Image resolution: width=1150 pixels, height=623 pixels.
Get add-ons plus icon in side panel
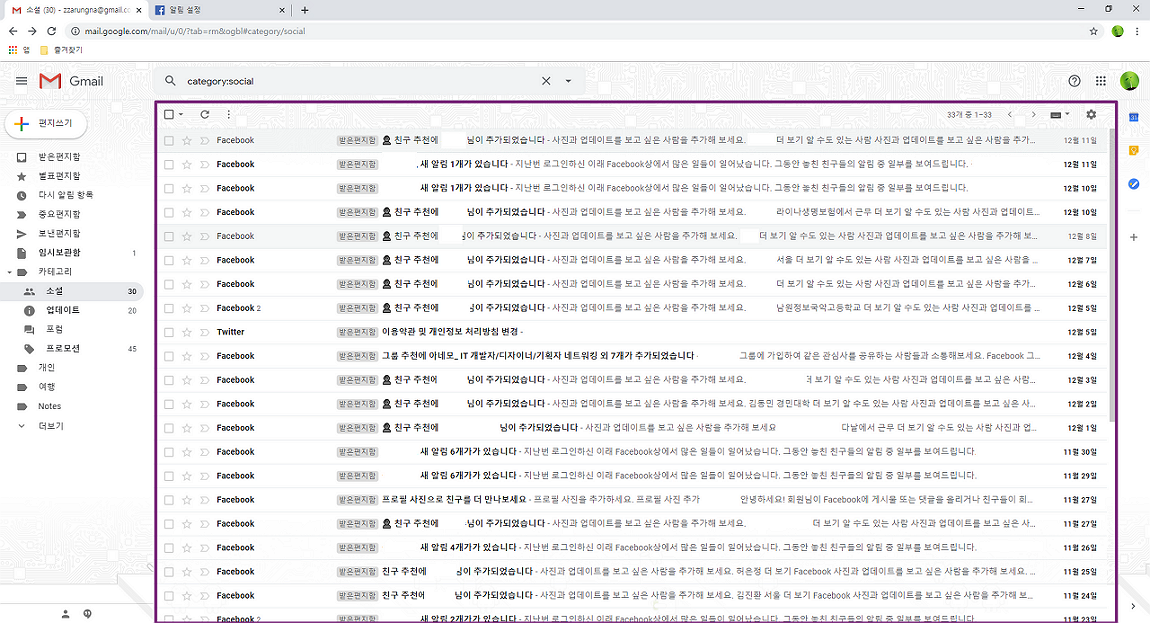[x=1134, y=237]
